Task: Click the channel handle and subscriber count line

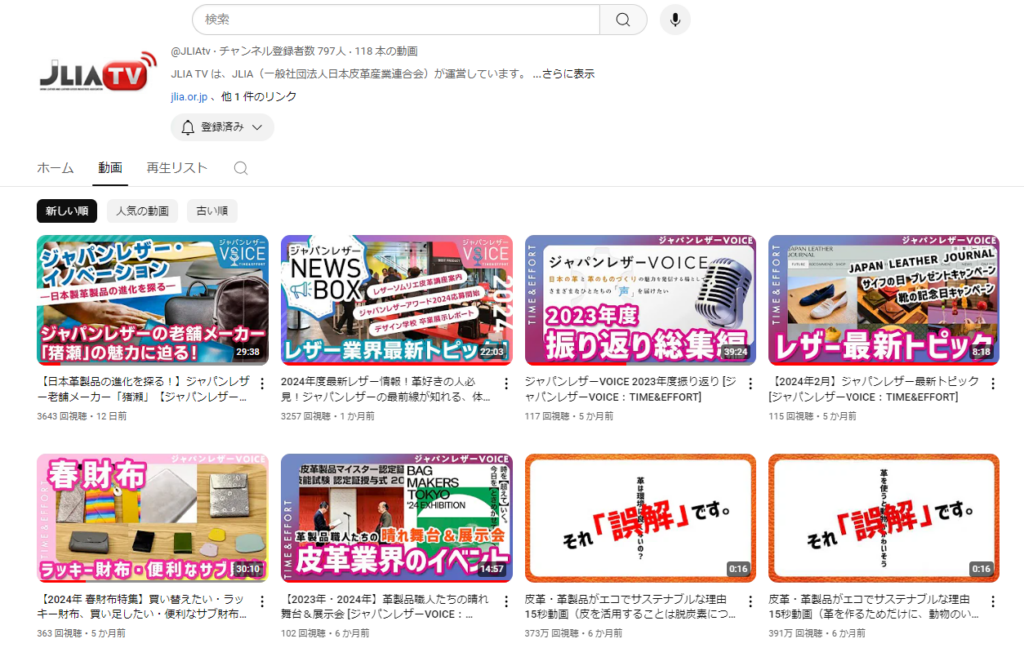Action: point(294,51)
